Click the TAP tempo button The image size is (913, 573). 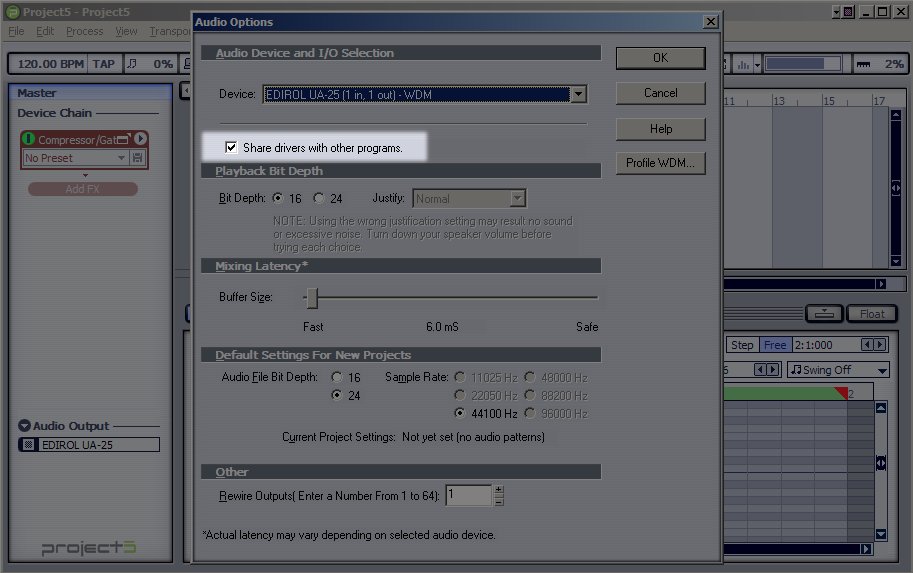coord(104,64)
